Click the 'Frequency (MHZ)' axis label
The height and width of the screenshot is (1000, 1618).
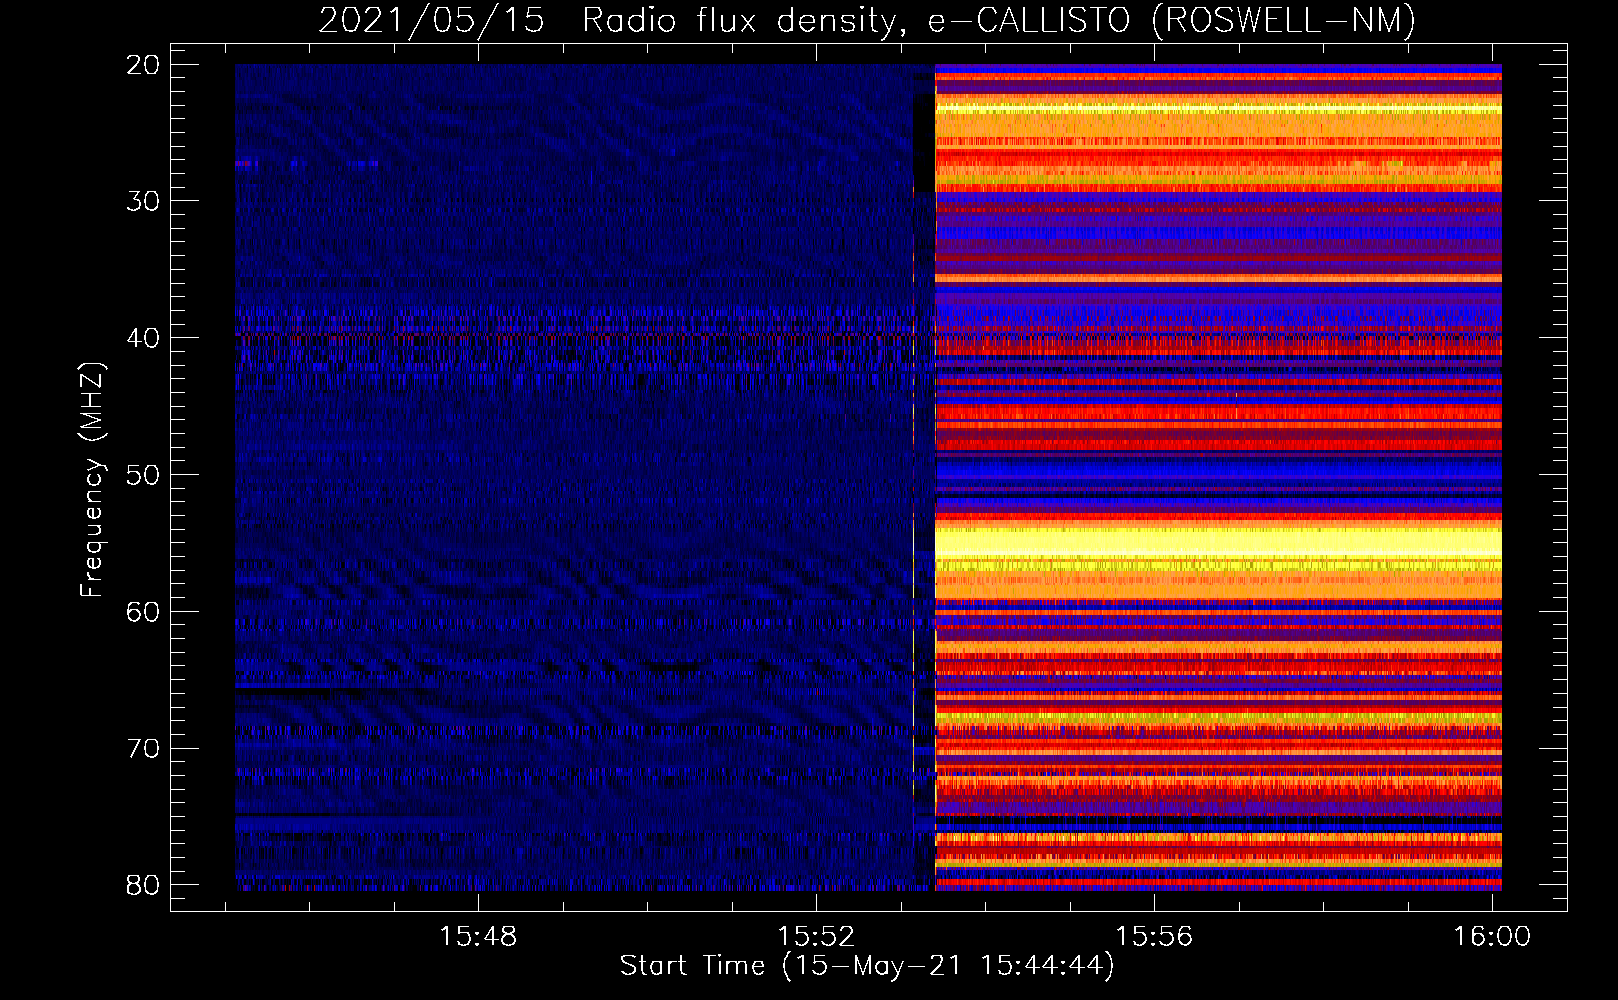[92, 480]
